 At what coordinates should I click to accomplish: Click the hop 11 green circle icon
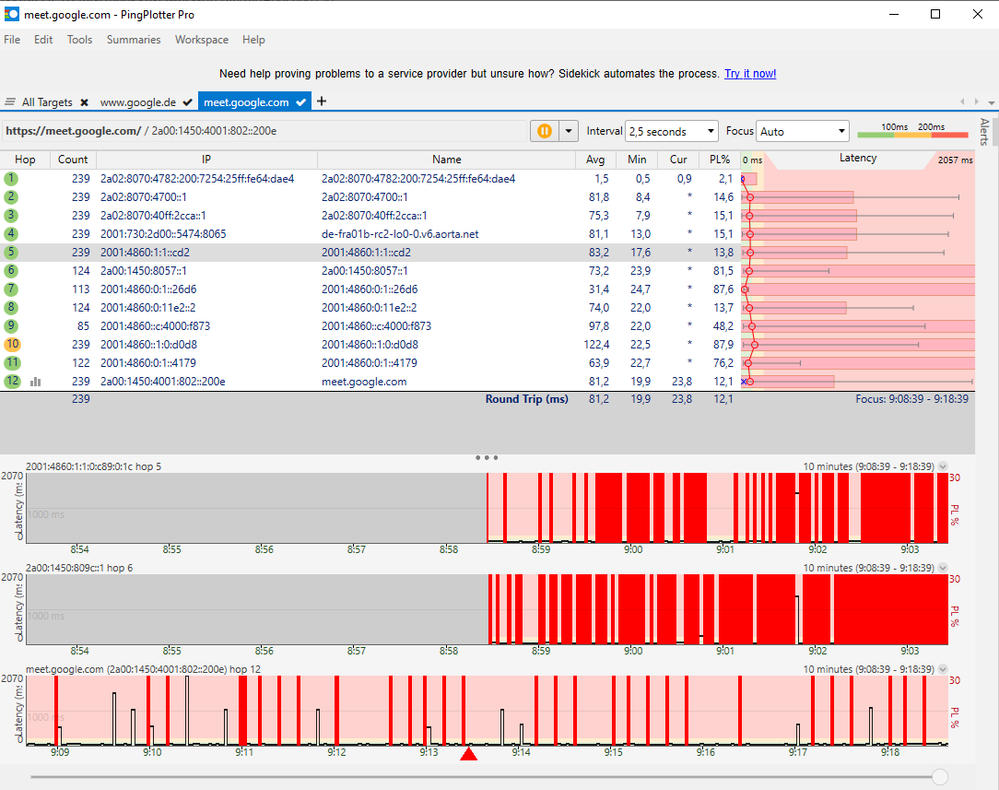coord(12,363)
